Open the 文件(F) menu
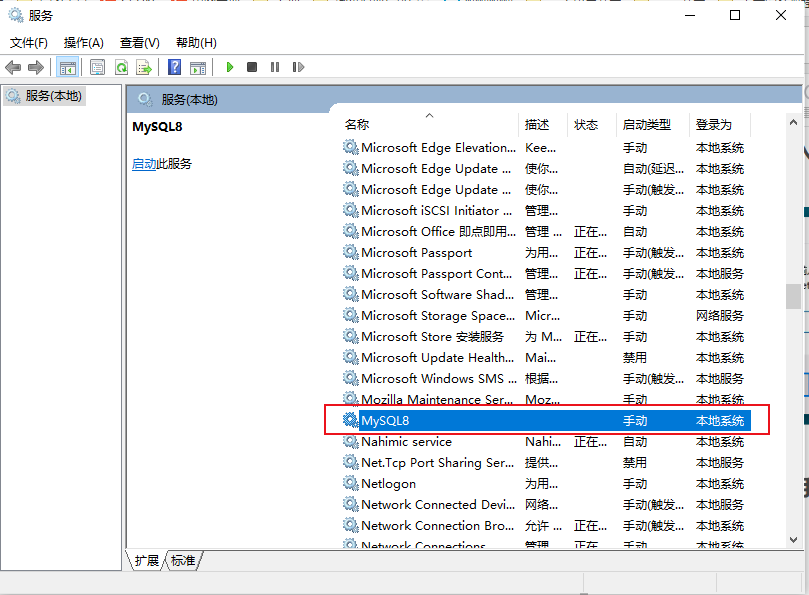The image size is (809, 595). [29, 42]
